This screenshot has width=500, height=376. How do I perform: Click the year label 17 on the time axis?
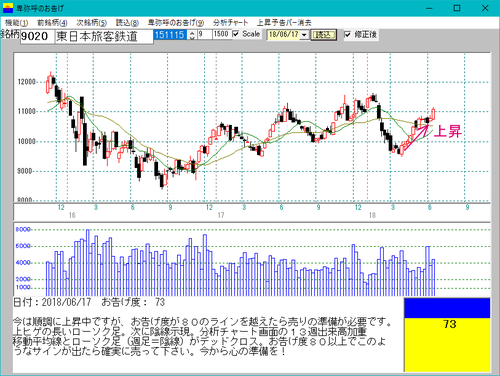(221, 215)
